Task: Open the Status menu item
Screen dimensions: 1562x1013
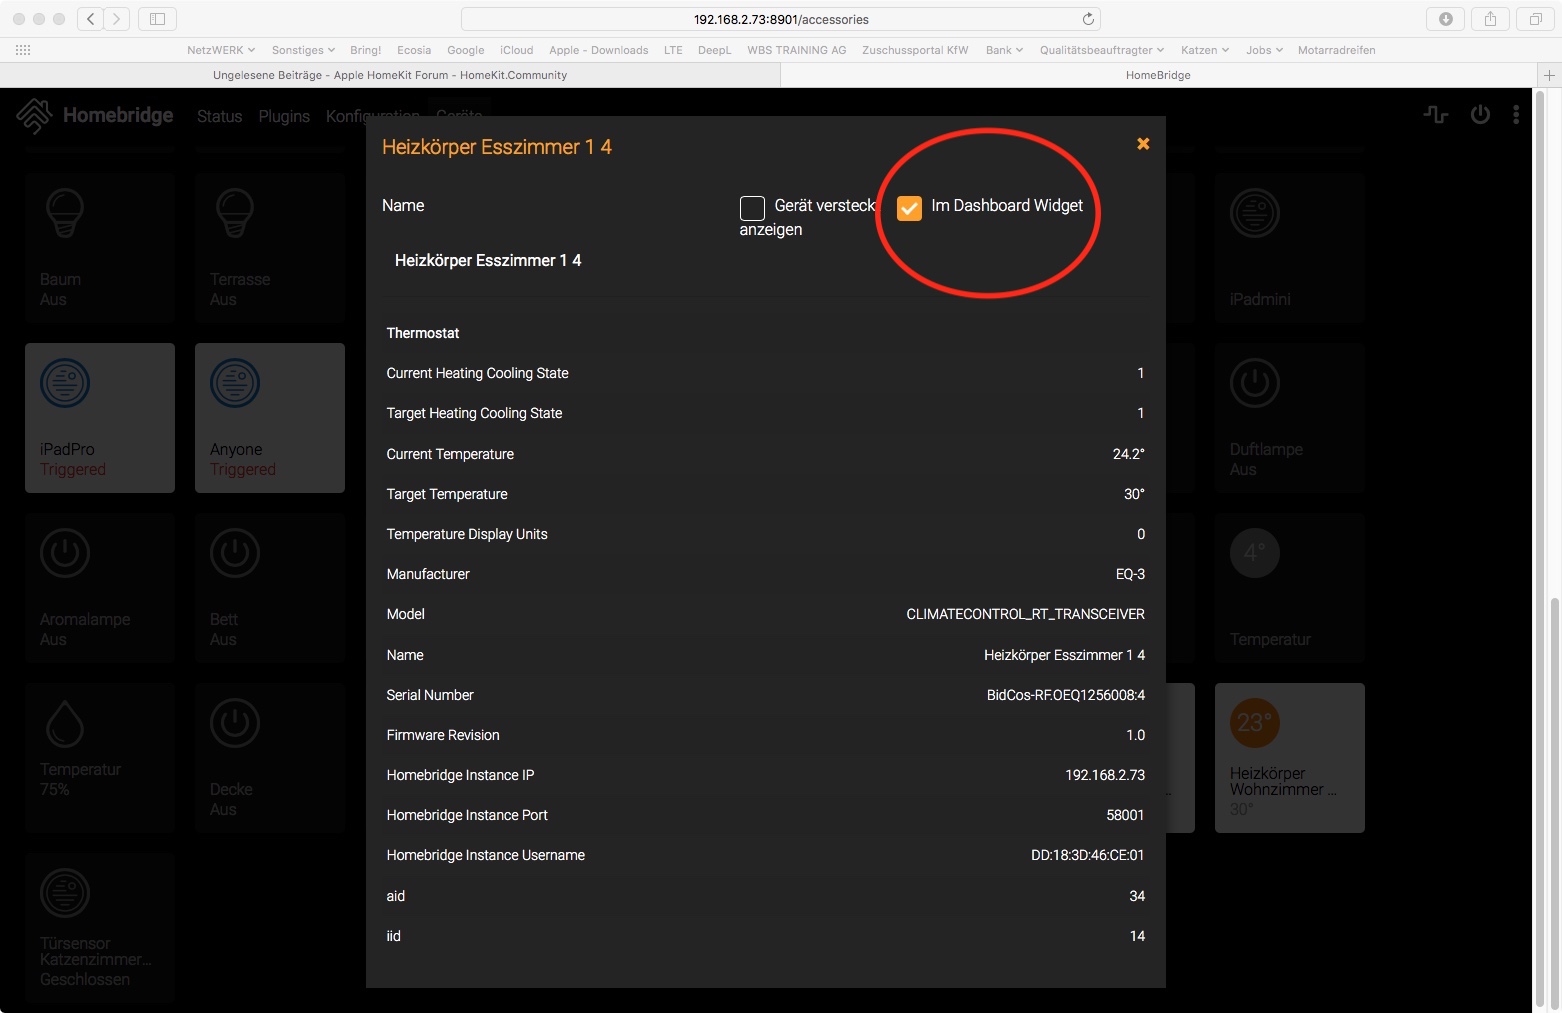Action: click(219, 117)
